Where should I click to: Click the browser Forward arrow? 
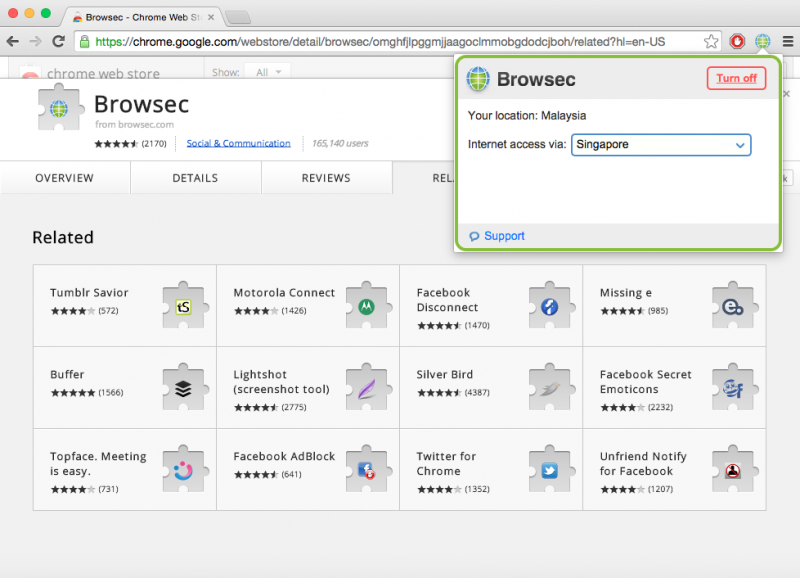pos(35,41)
